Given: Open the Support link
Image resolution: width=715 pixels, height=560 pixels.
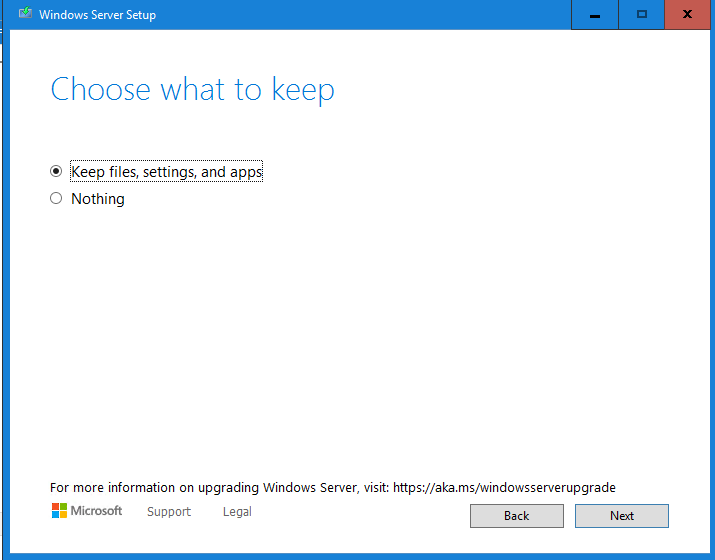Looking at the screenshot, I should pyautogui.click(x=168, y=512).
